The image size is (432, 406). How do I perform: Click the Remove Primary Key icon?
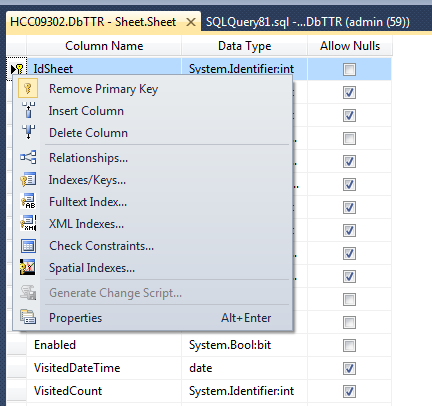(28, 89)
